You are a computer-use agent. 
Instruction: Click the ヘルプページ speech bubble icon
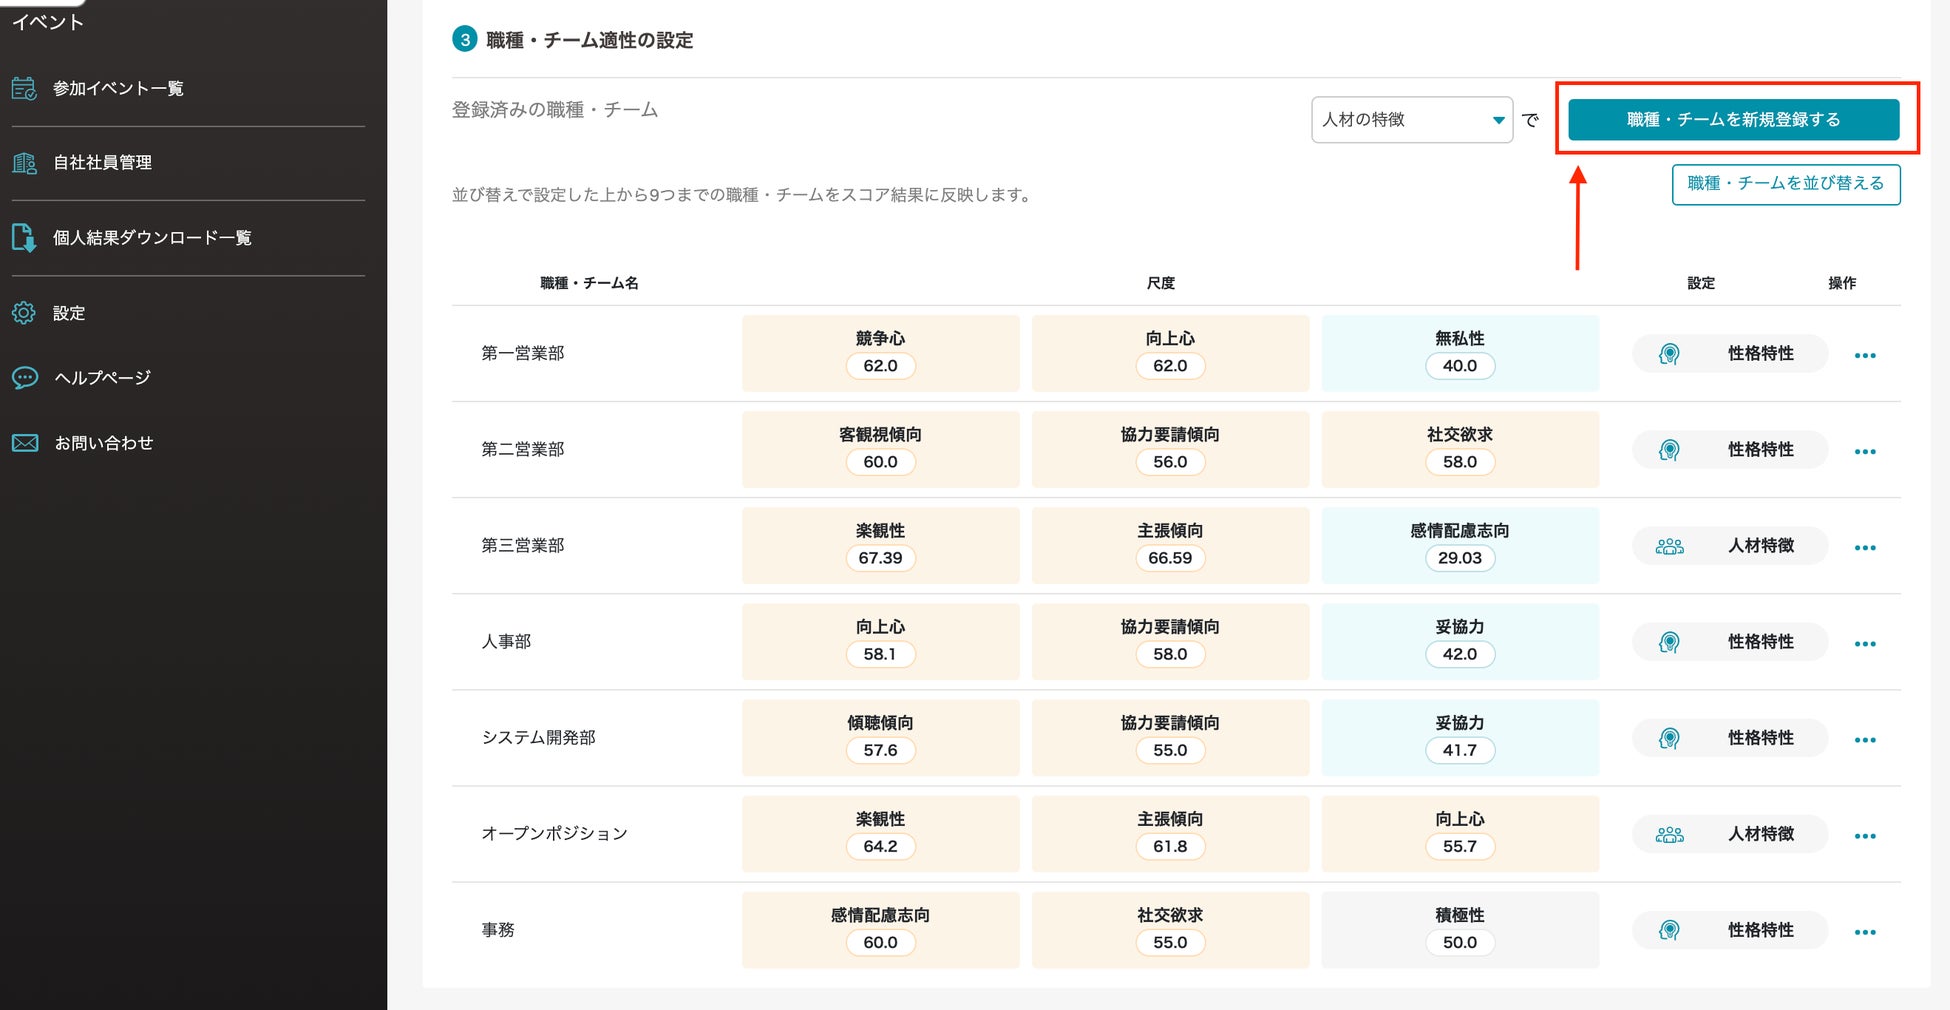(x=24, y=378)
